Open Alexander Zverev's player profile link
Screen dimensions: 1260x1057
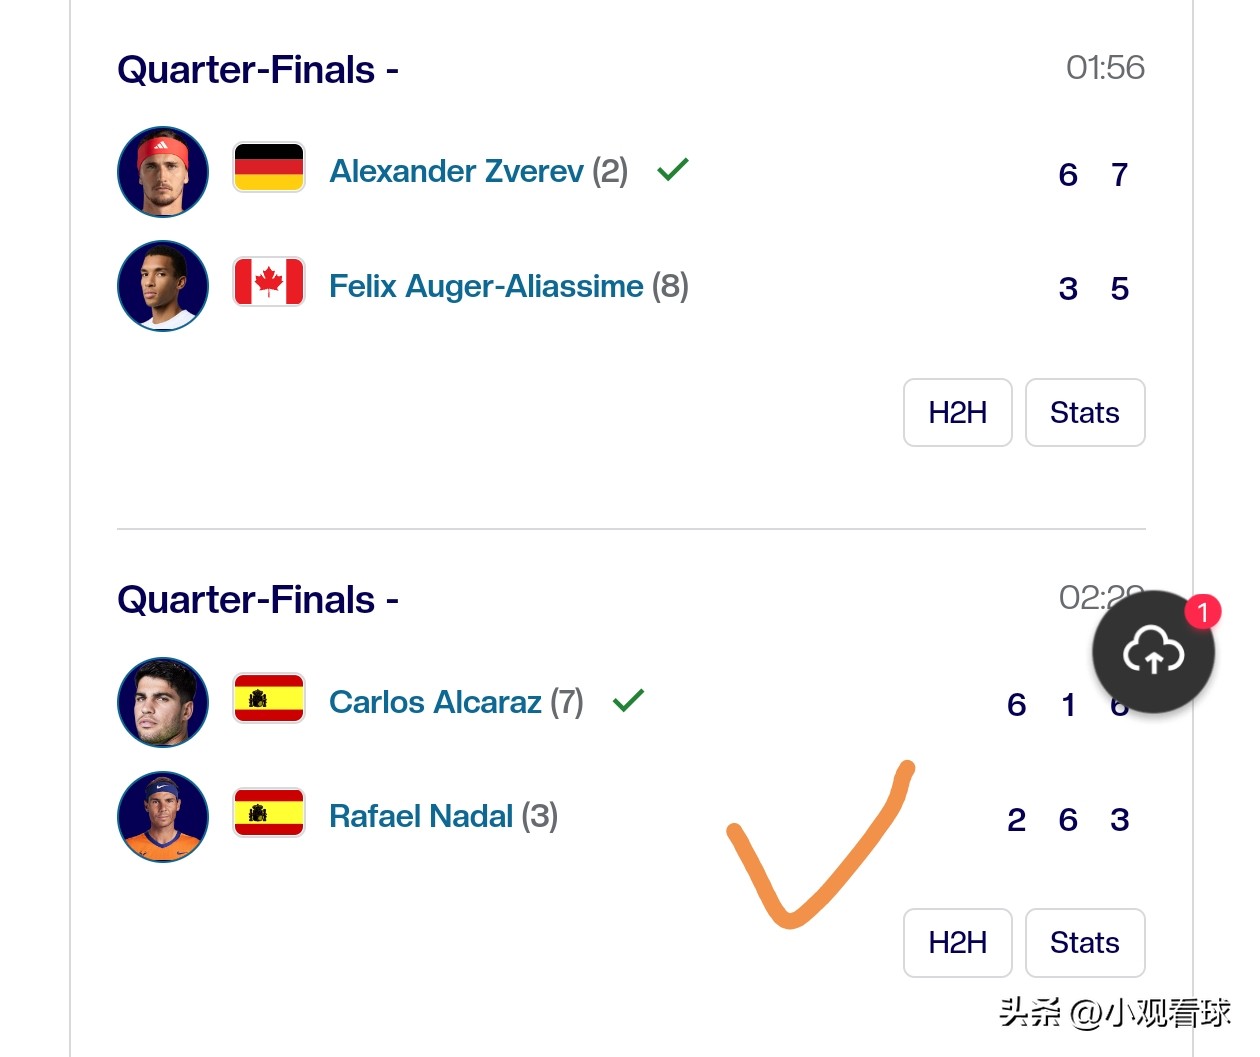(456, 171)
